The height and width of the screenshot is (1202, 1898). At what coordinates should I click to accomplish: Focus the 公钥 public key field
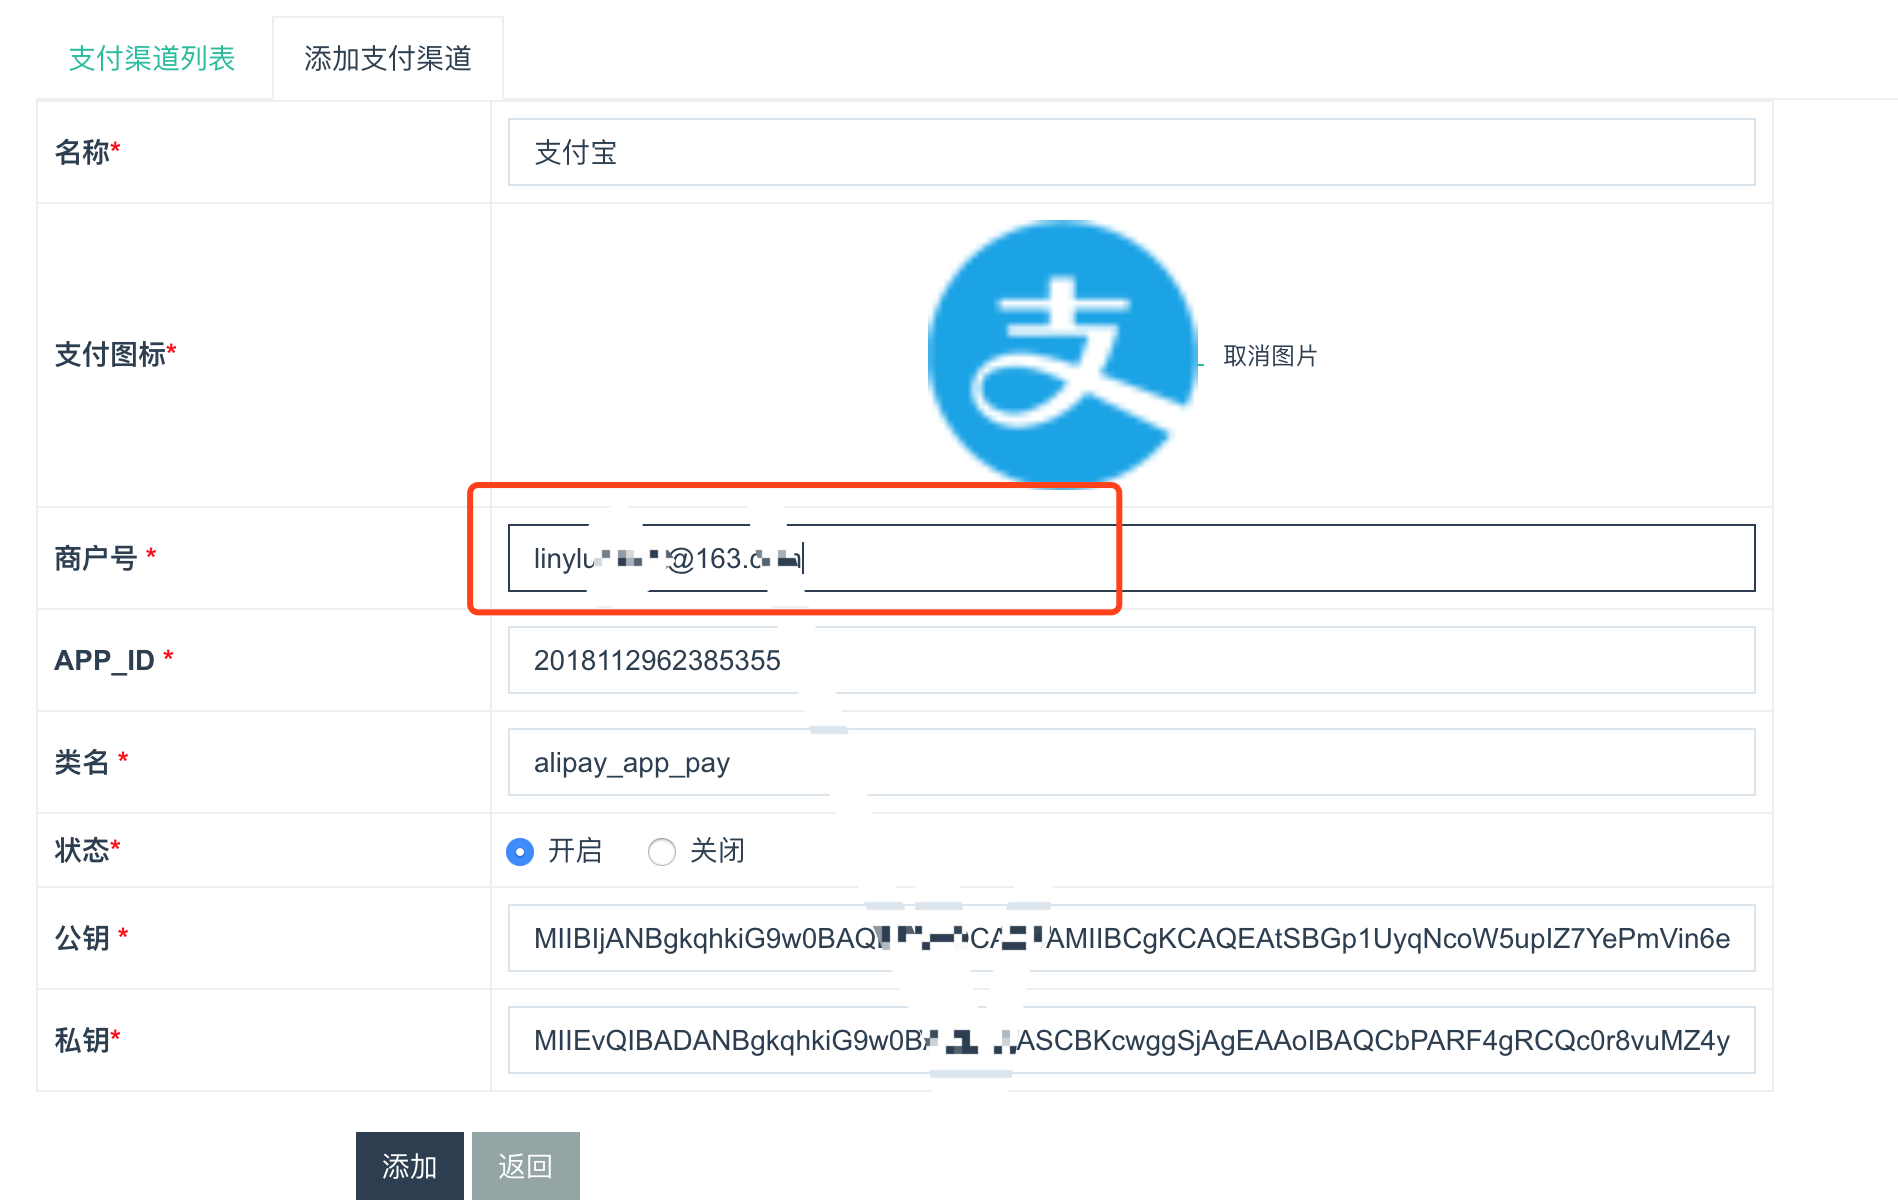(x=1130, y=938)
